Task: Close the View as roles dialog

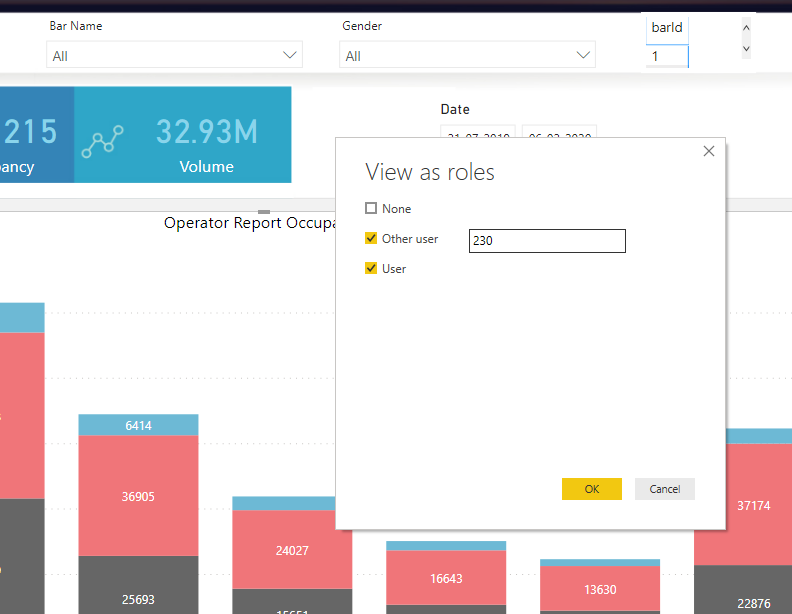Action: click(x=709, y=151)
